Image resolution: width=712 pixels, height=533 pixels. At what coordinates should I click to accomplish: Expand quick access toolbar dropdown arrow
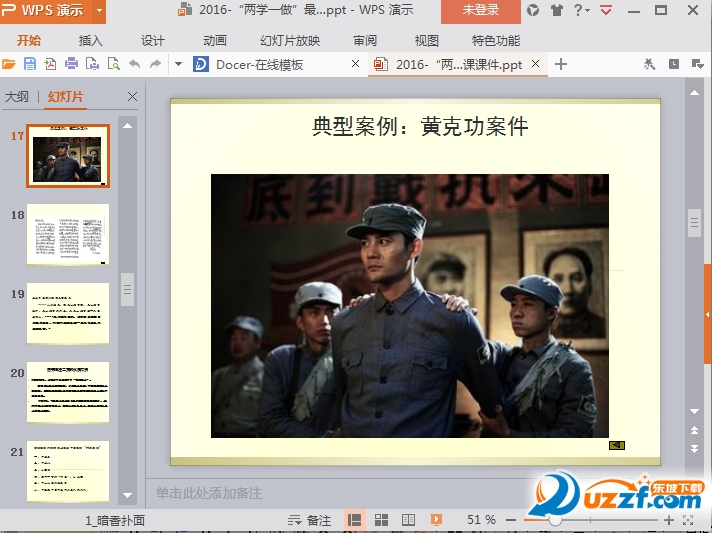click(x=178, y=64)
